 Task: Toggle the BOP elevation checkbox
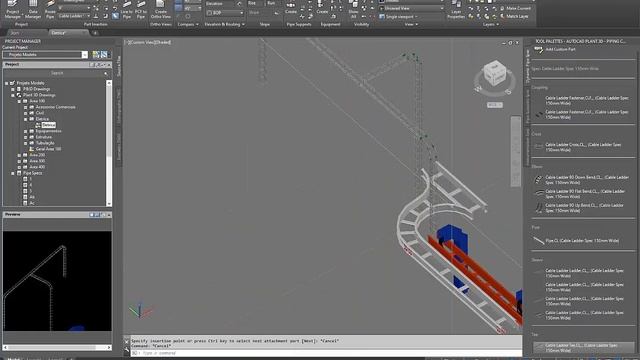pyautogui.click(x=209, y=13)
